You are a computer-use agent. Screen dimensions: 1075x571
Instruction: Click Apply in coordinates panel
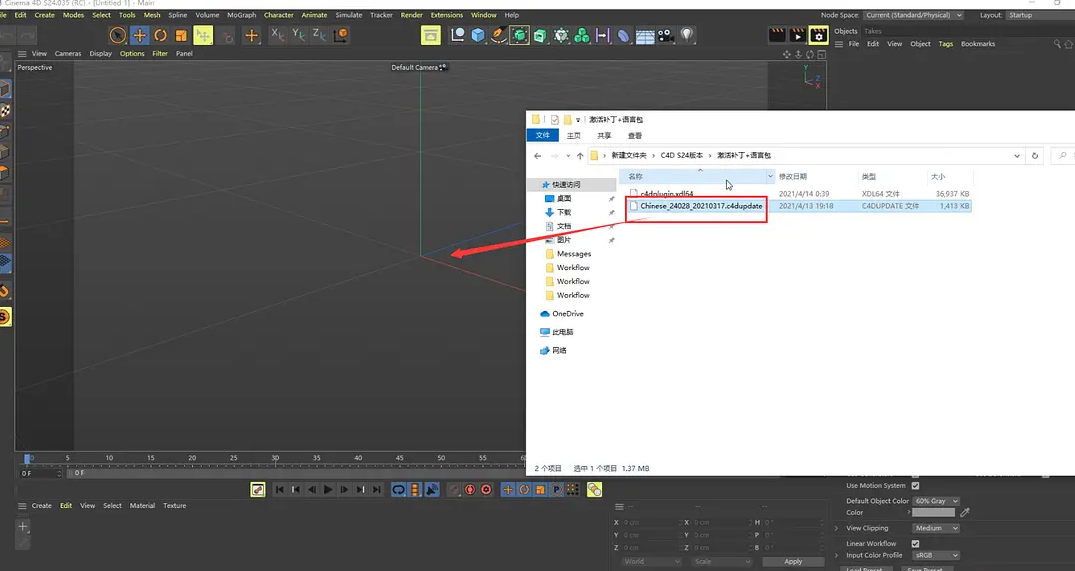tap(793, 561)
